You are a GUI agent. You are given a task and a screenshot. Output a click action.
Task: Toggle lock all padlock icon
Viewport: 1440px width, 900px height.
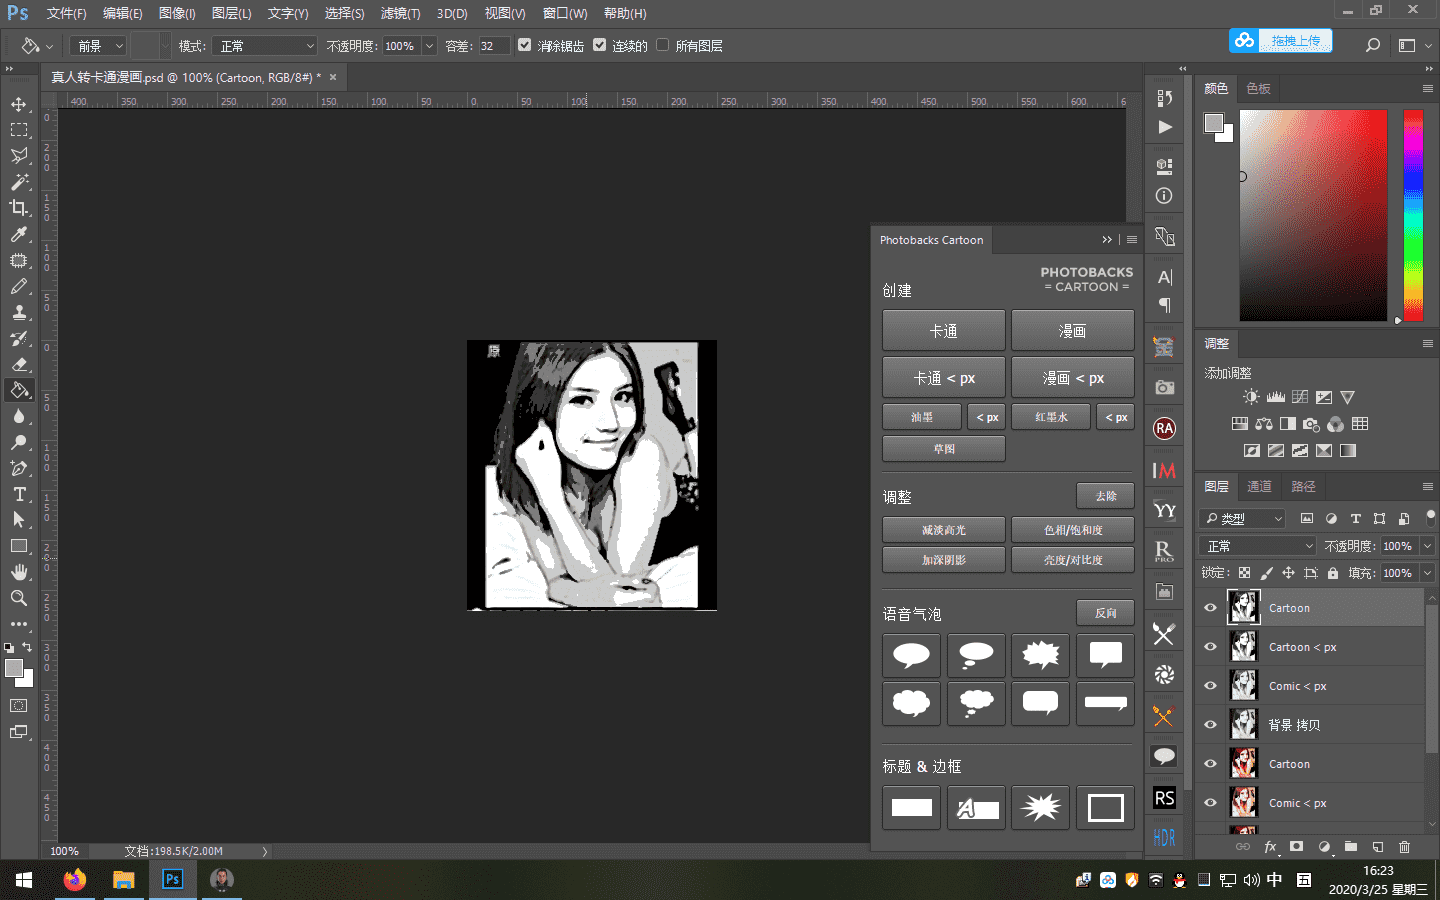[x=1333, y=573]
